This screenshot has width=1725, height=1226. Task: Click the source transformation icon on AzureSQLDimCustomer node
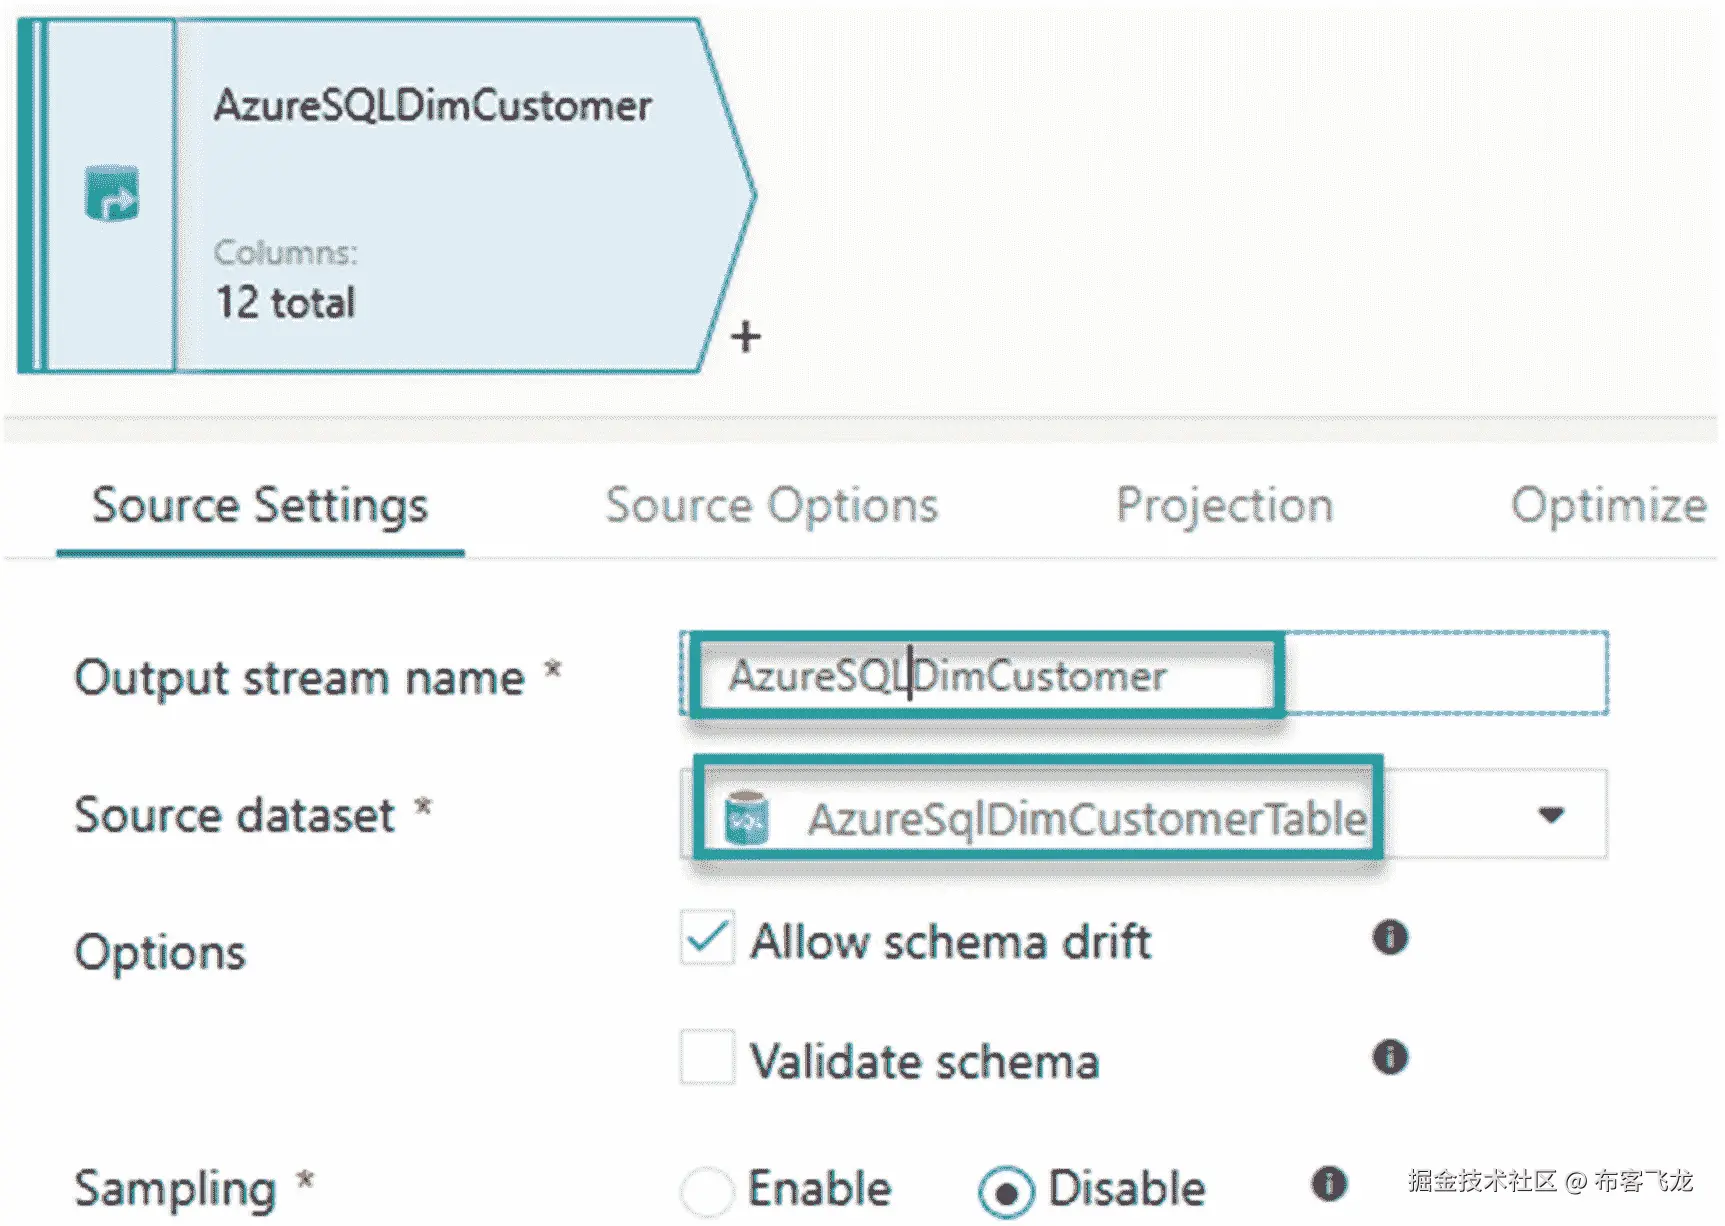pos(111,194)
